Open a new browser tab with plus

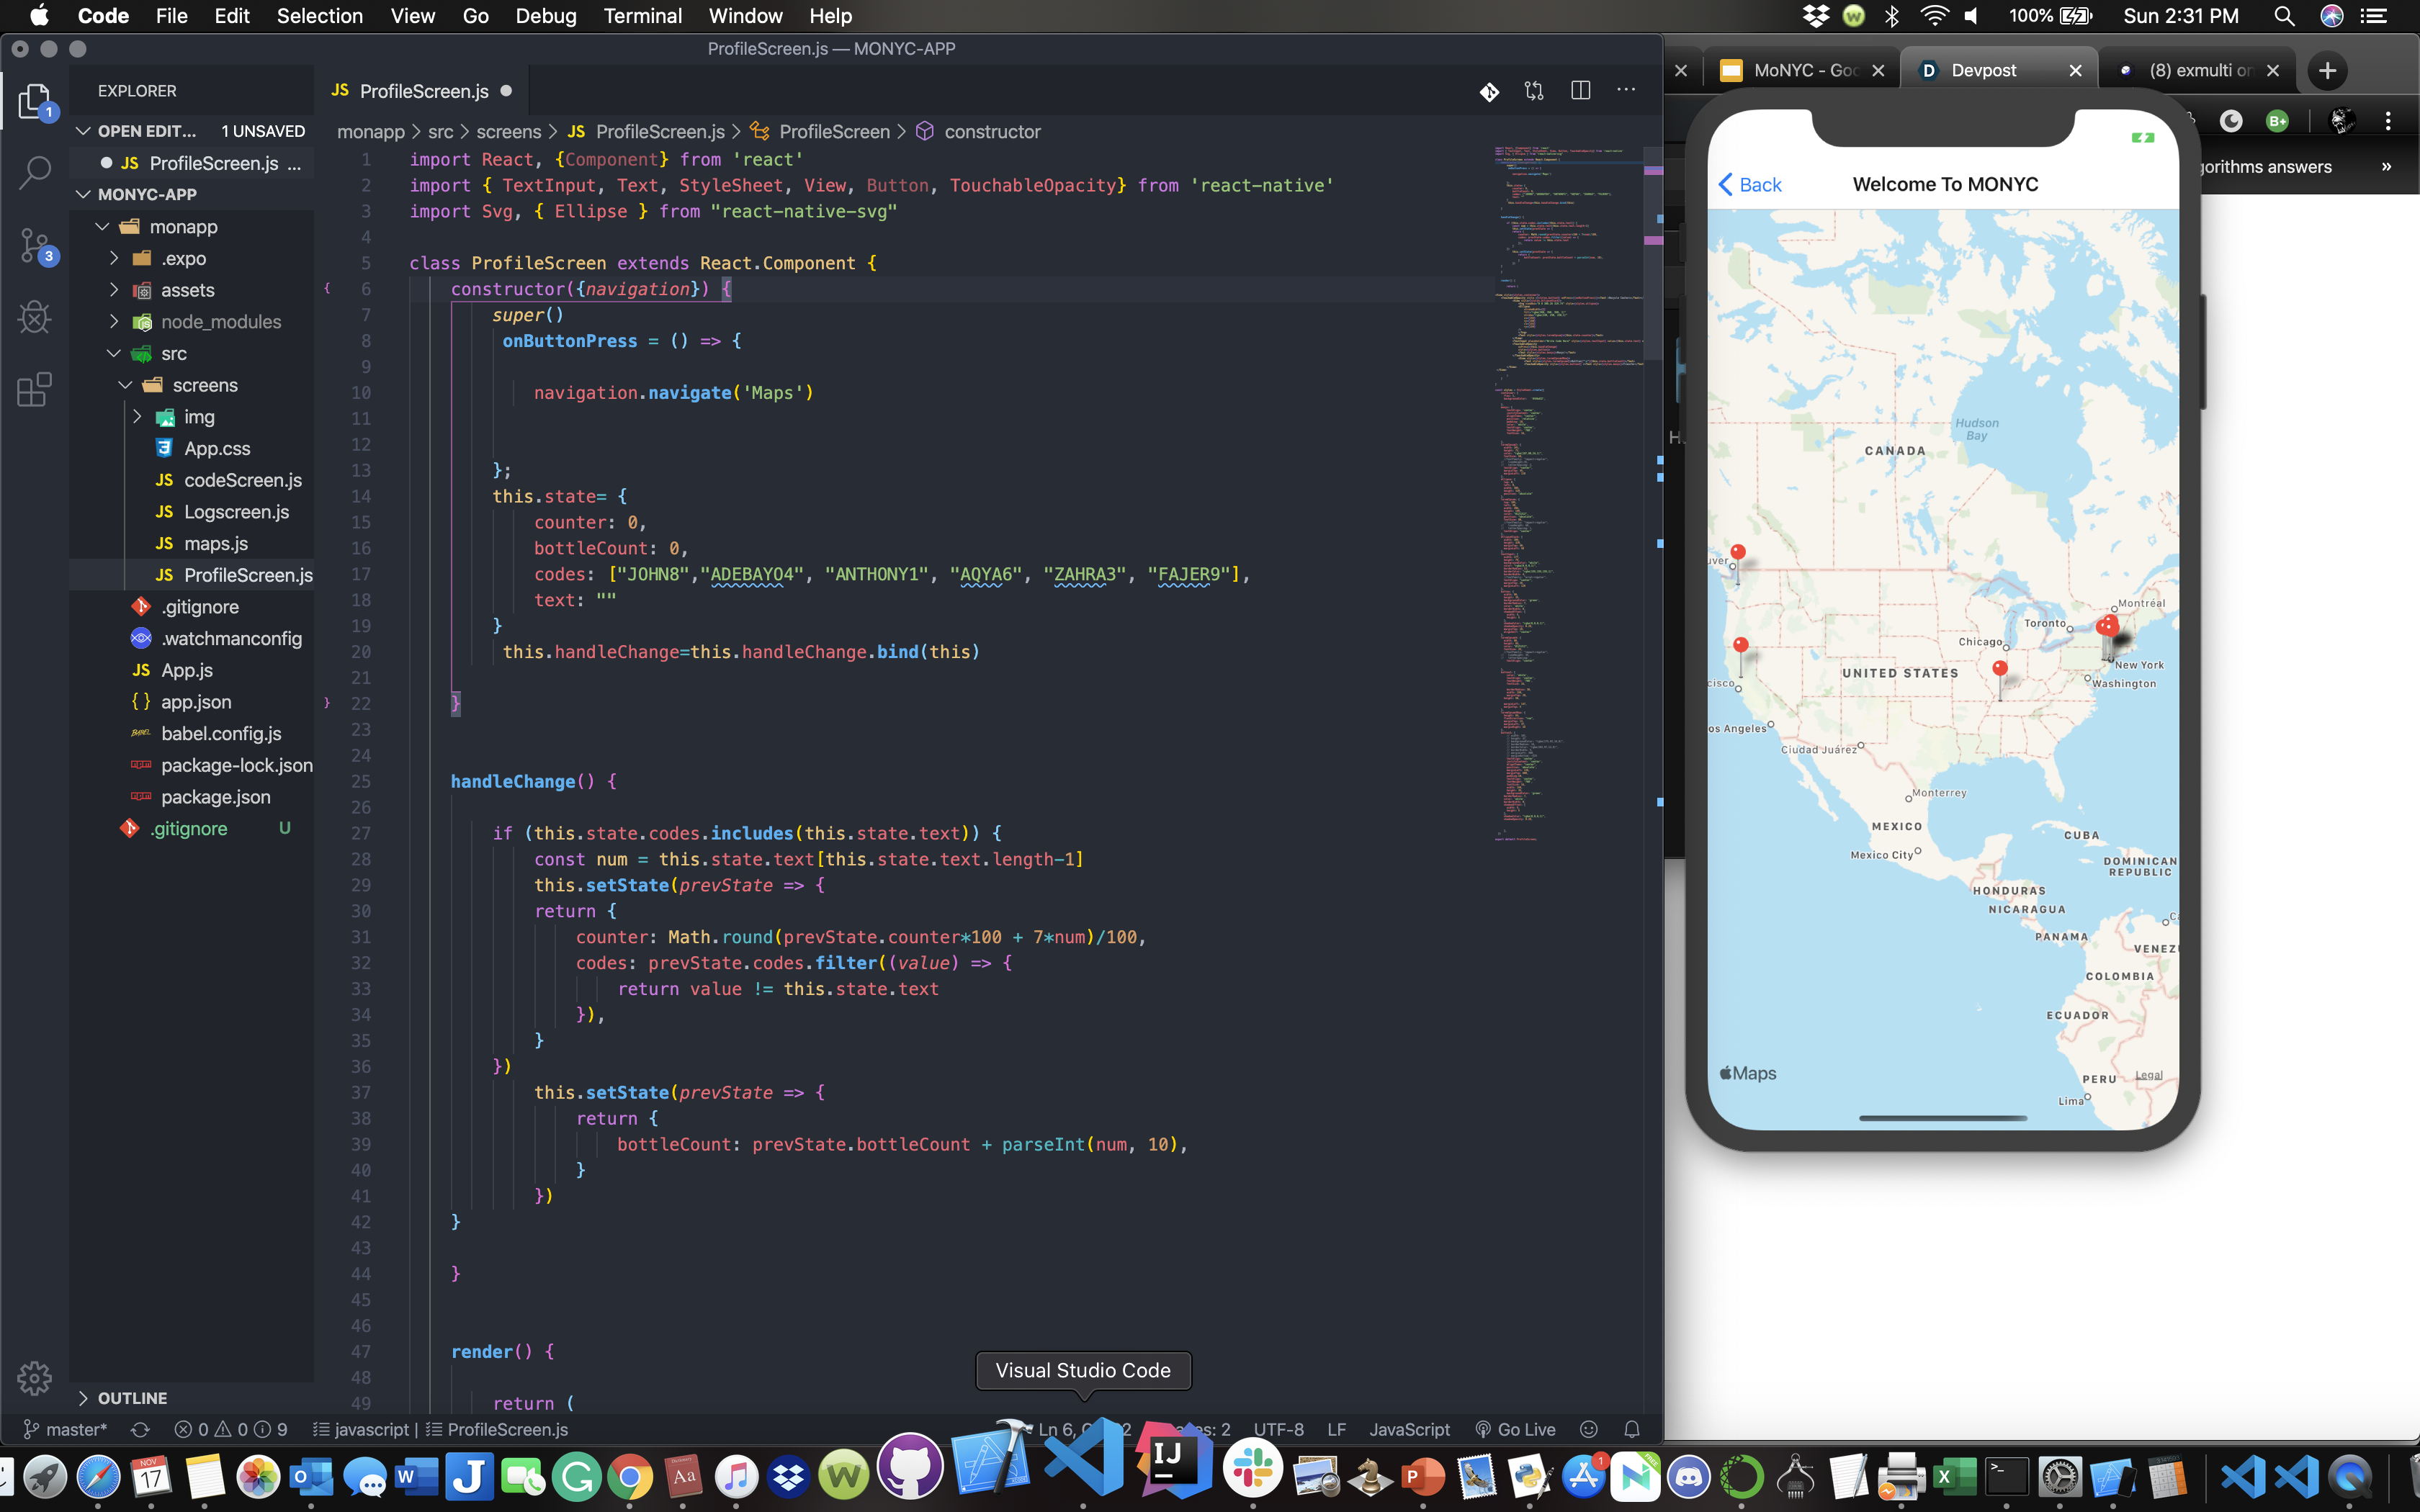click(x=2327, y=70)
